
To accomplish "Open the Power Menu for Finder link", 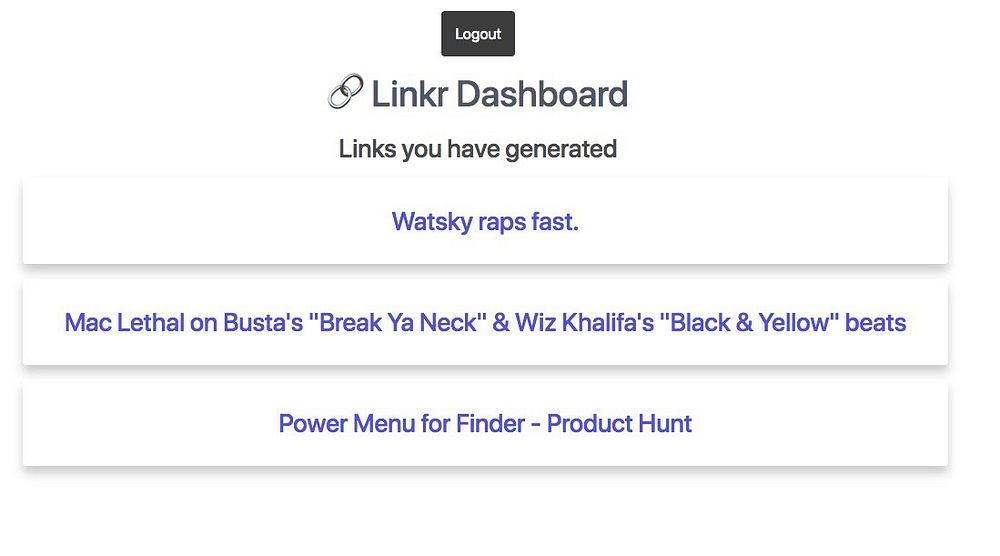I will click(x=485, y=423).
